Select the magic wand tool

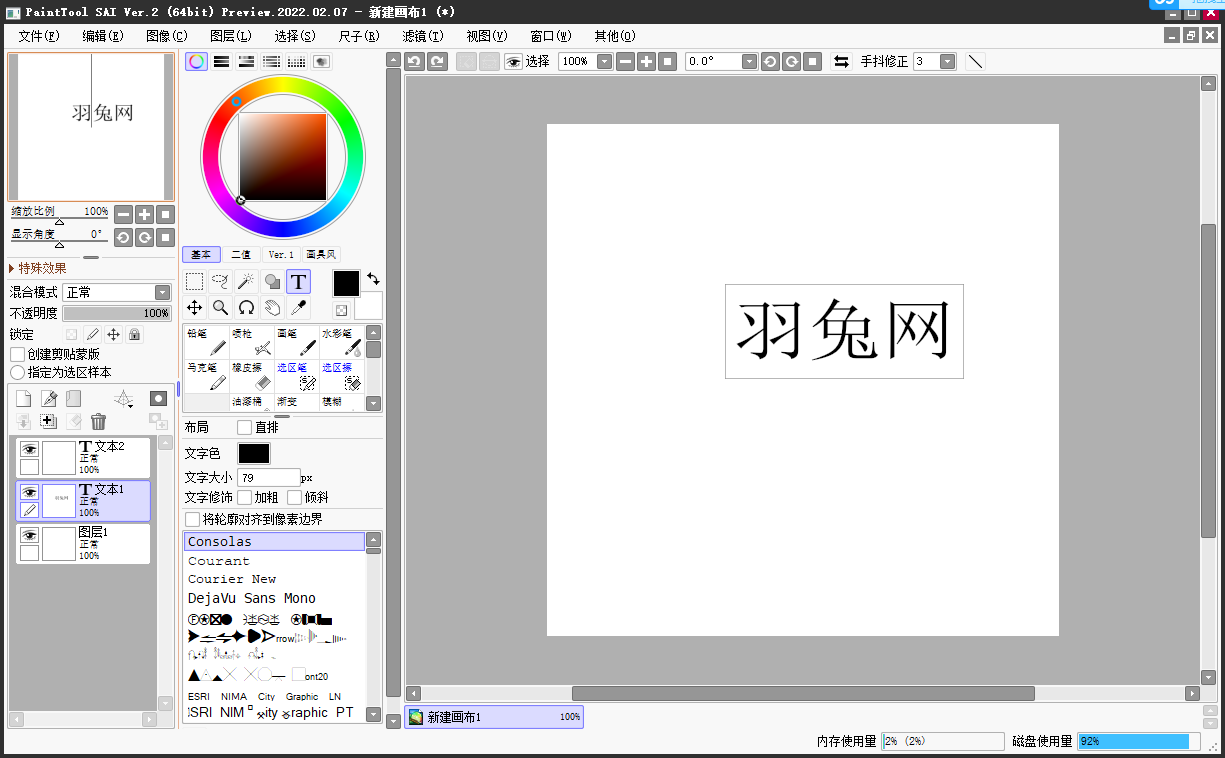(246, 282)
